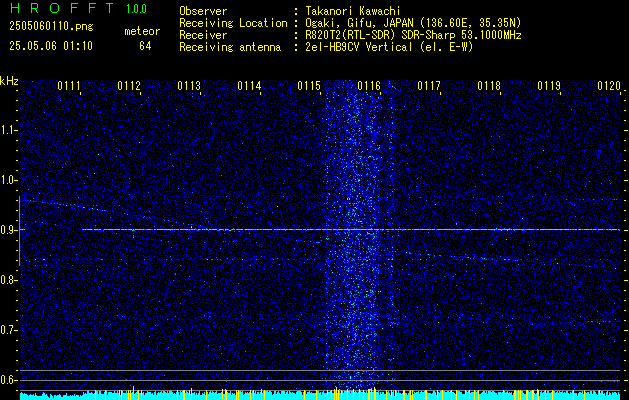Click the 0.8 kHz axis label
The width and height of the screenshot is (629, 400).
point(8,280)
